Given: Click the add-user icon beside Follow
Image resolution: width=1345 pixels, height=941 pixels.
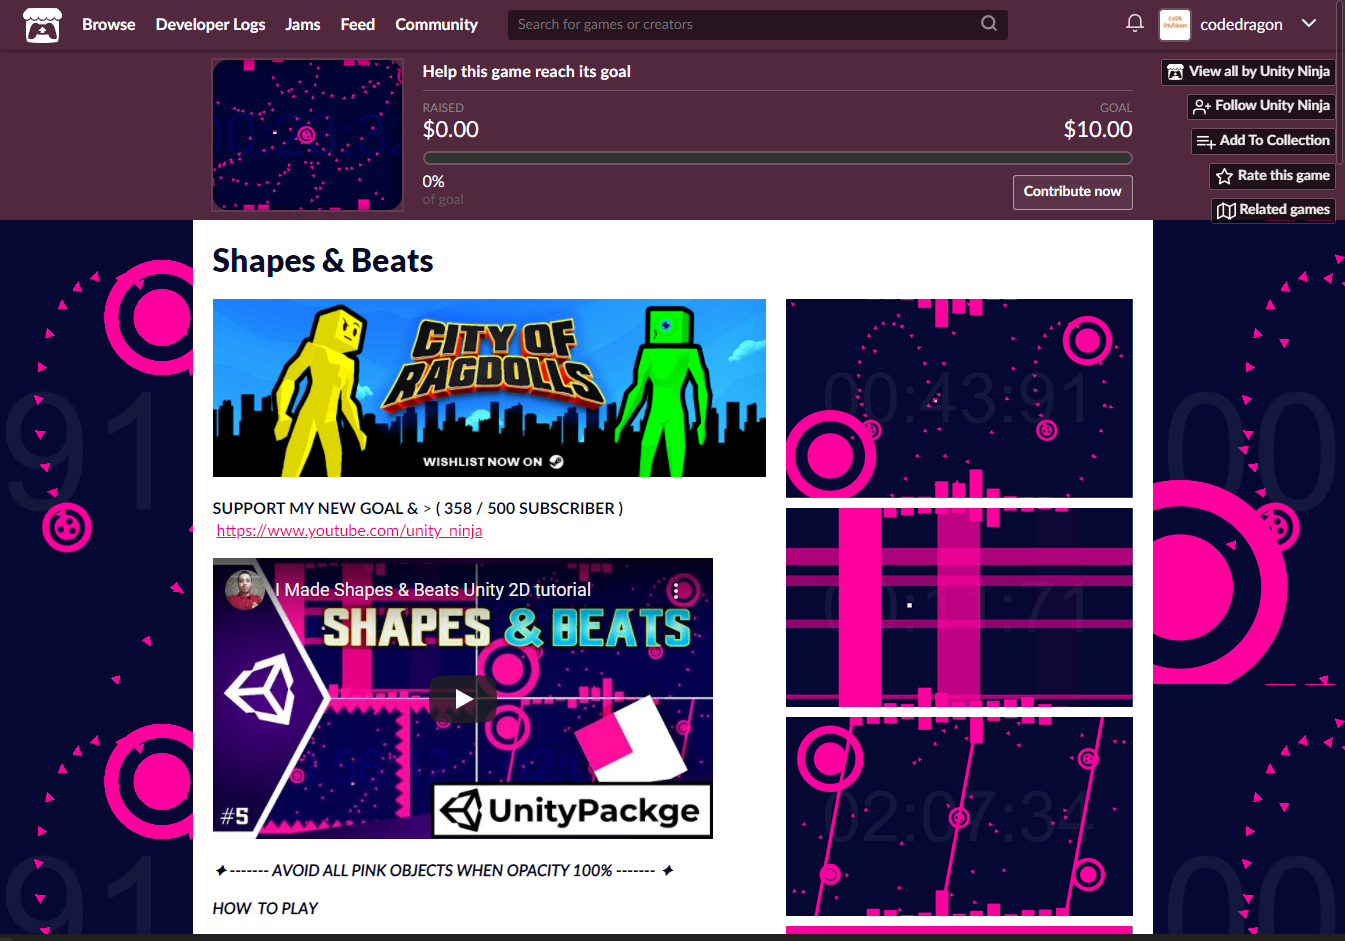Looking at the screenshot, I should point(1202,107).
